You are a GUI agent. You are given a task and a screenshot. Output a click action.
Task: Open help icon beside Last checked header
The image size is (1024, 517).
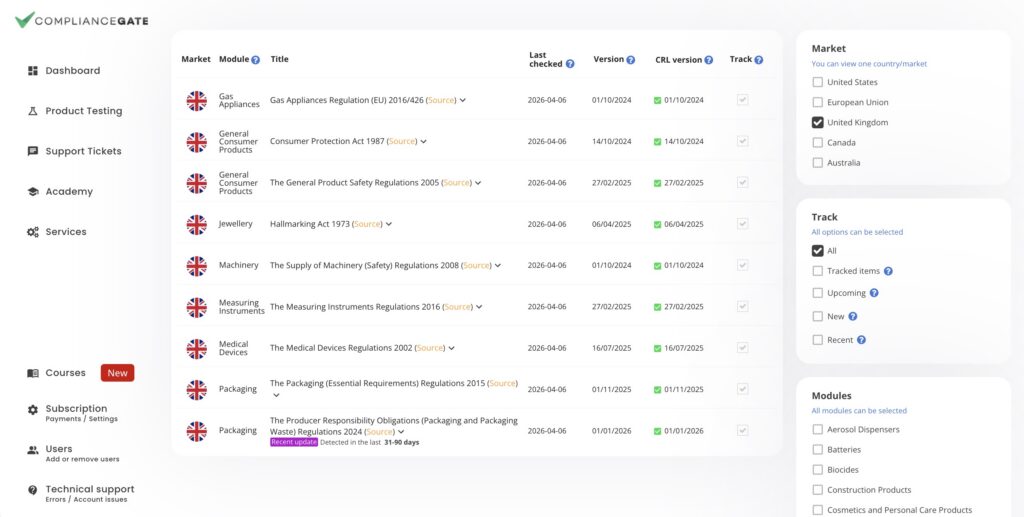(x=570, y=64)
